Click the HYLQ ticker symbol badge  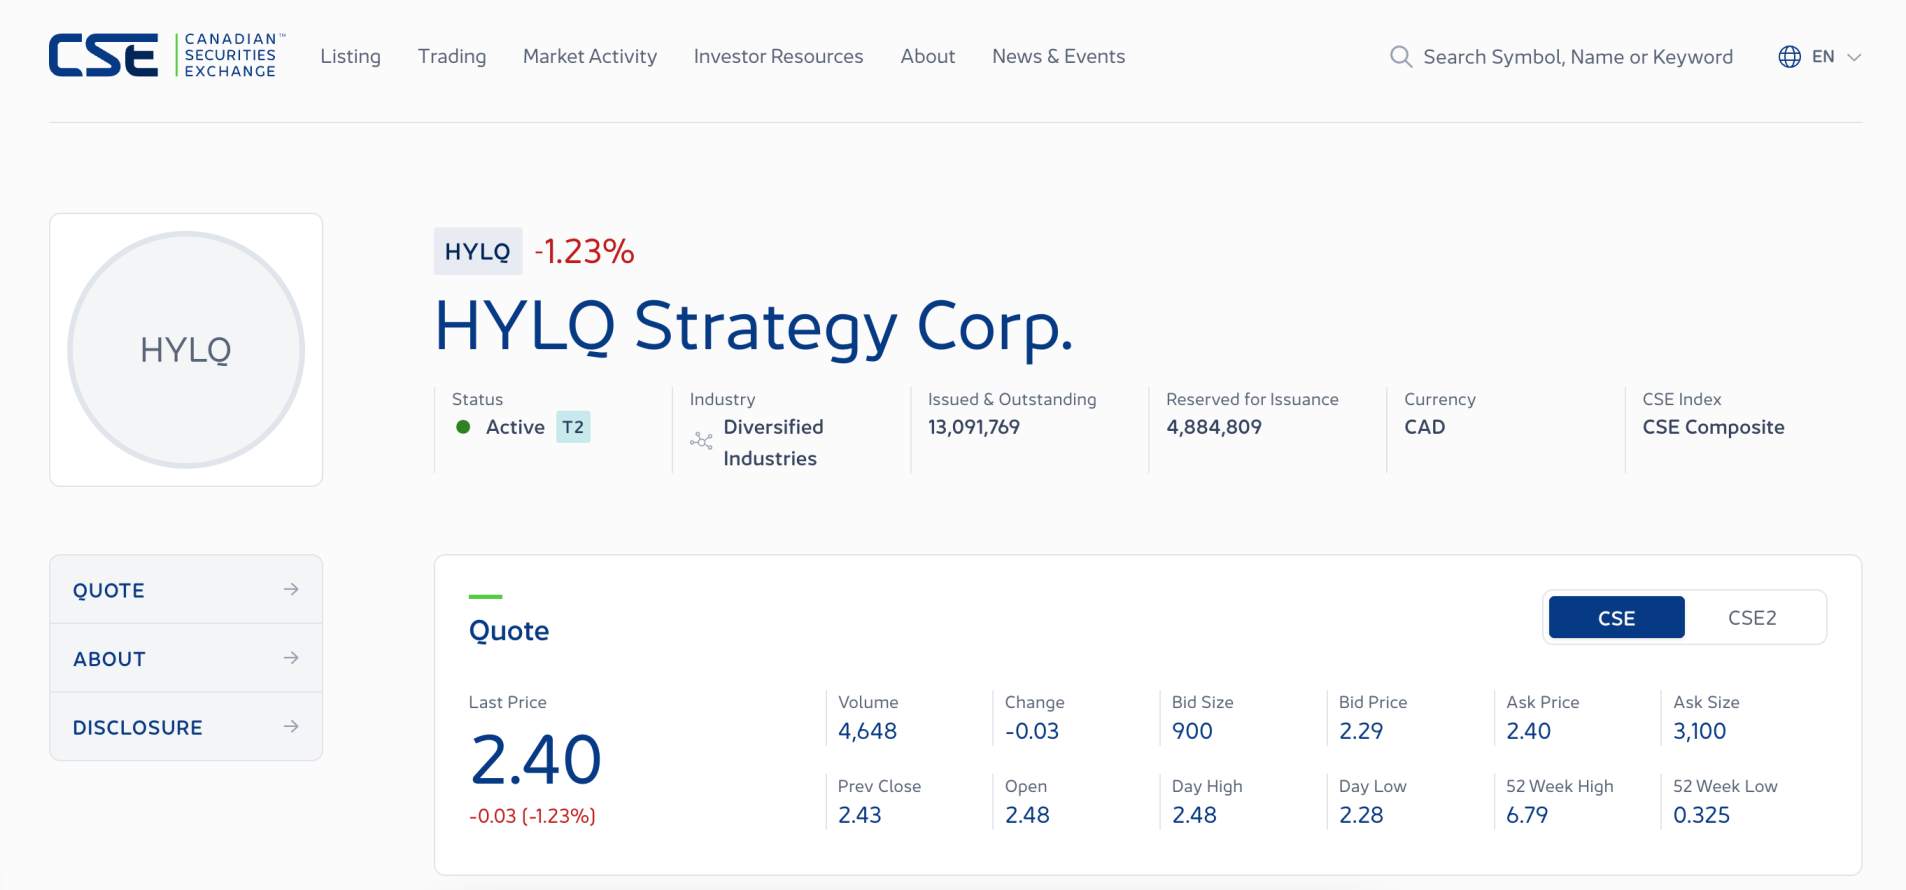point(477,251)
